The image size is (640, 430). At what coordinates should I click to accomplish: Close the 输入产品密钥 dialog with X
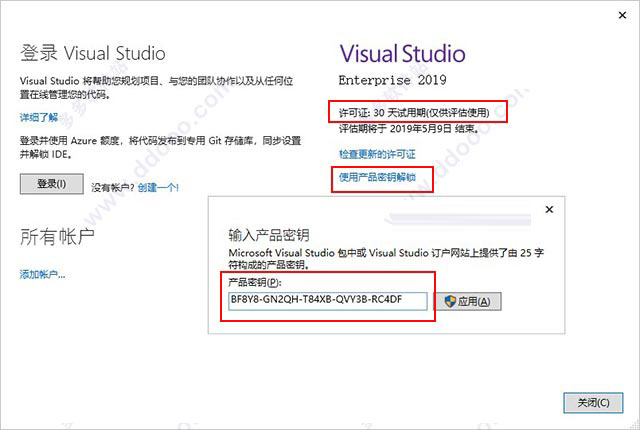click(549, 209)
